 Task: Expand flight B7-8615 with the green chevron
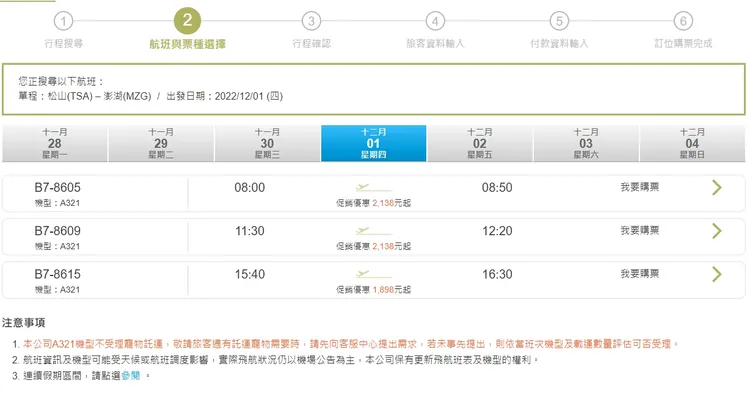click(716, 274)
